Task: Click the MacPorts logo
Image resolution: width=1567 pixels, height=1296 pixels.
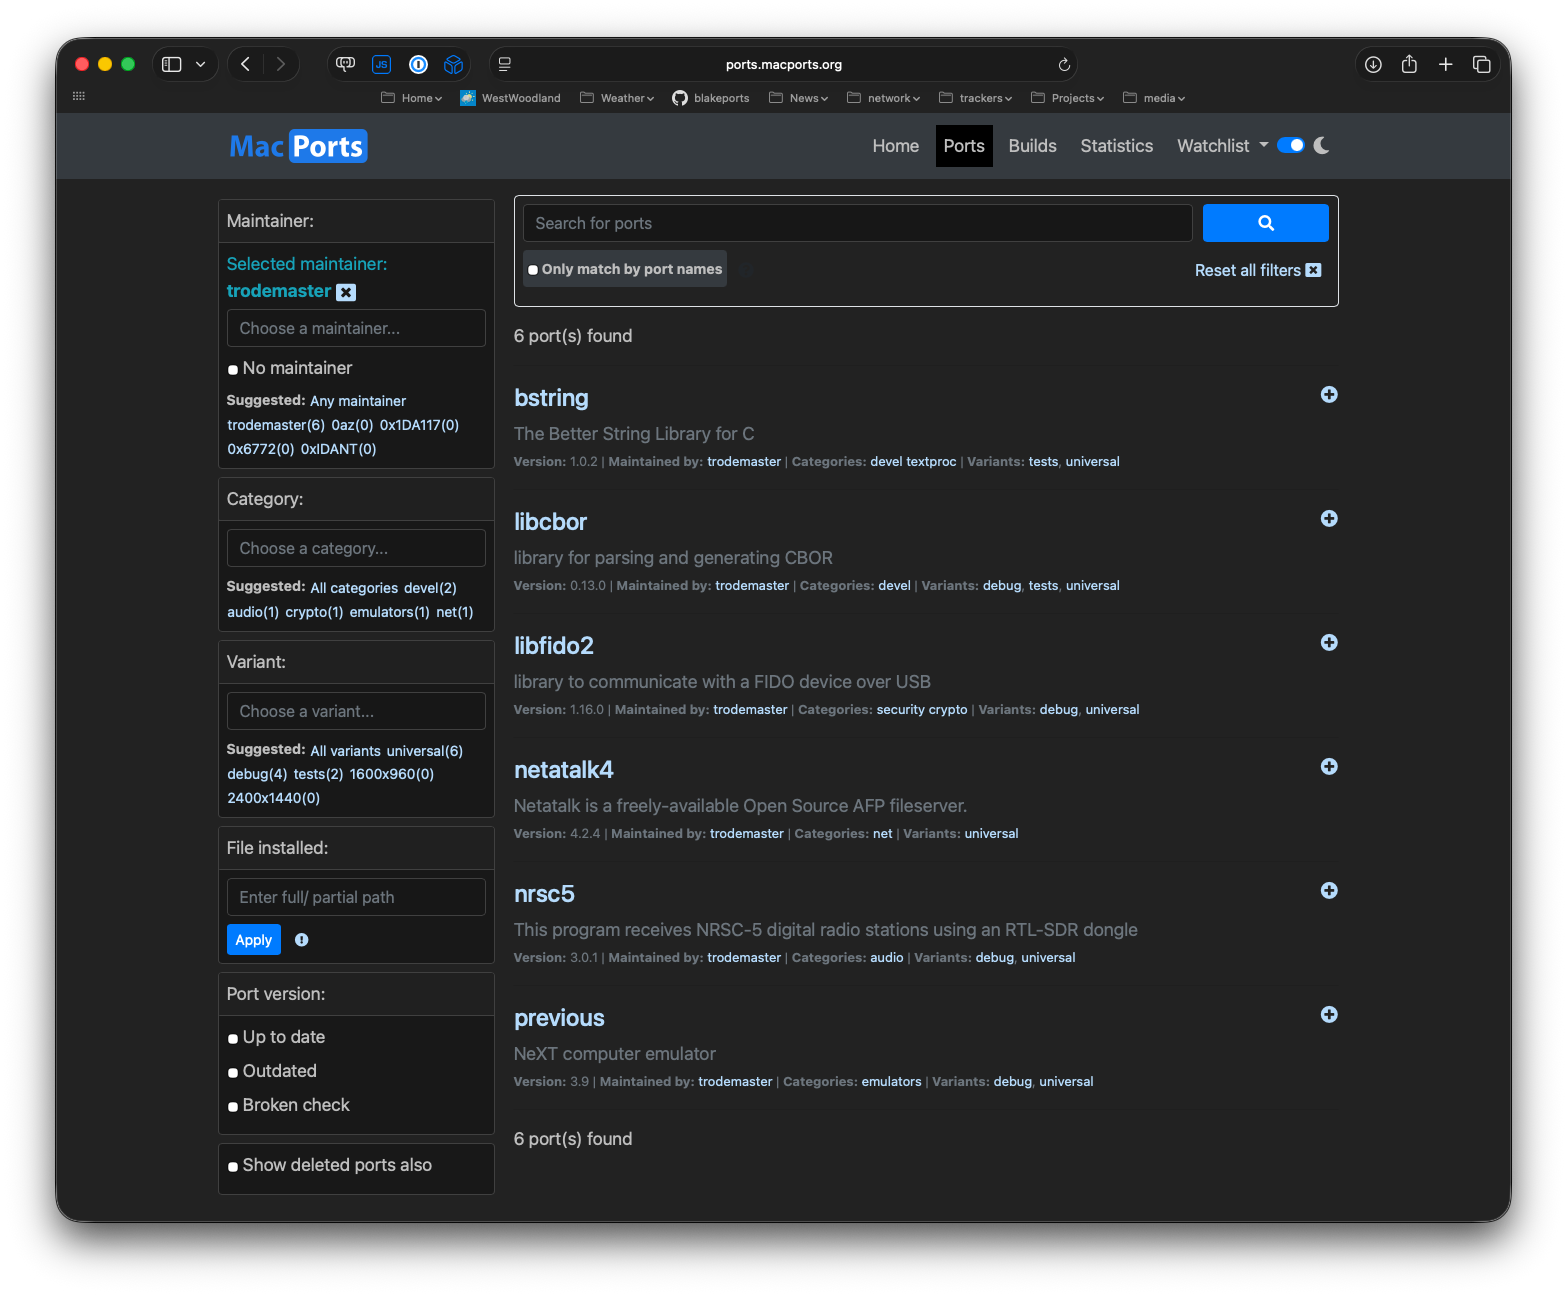Action: 297,146
